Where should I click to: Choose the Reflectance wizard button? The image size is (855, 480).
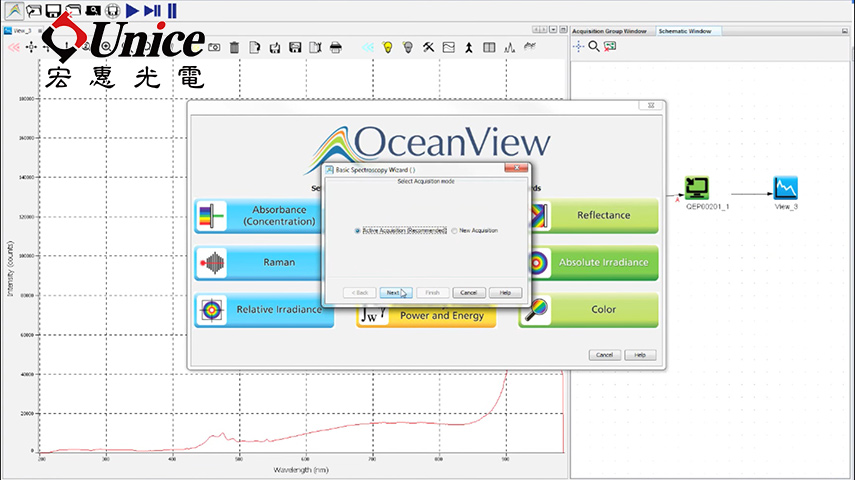point(594,216)
